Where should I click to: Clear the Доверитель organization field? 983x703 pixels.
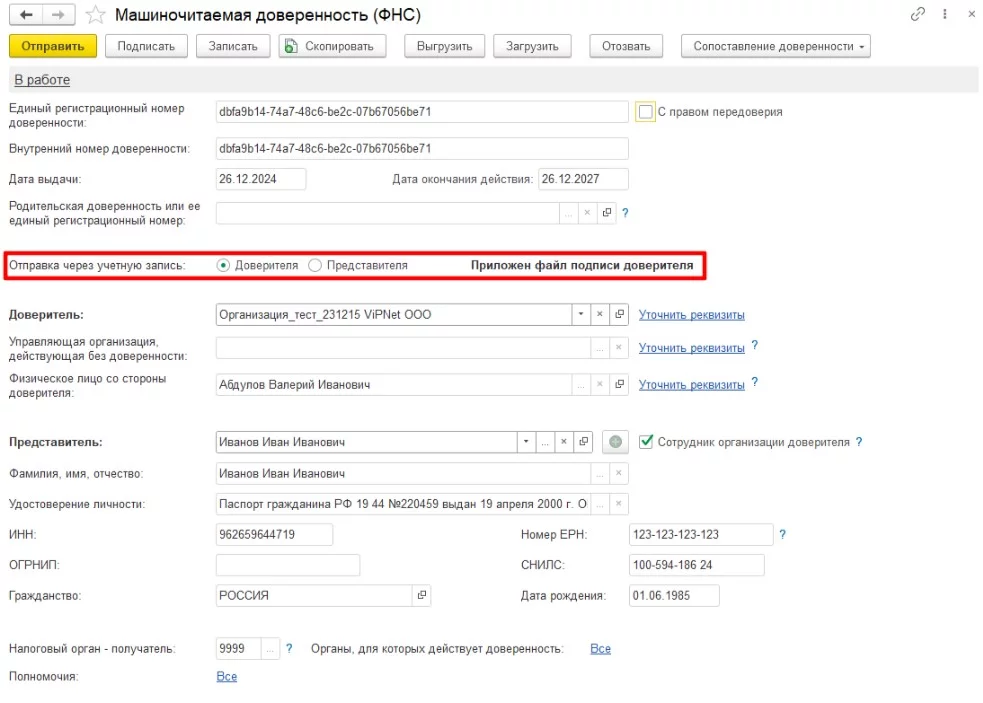(x=599, y=314)
